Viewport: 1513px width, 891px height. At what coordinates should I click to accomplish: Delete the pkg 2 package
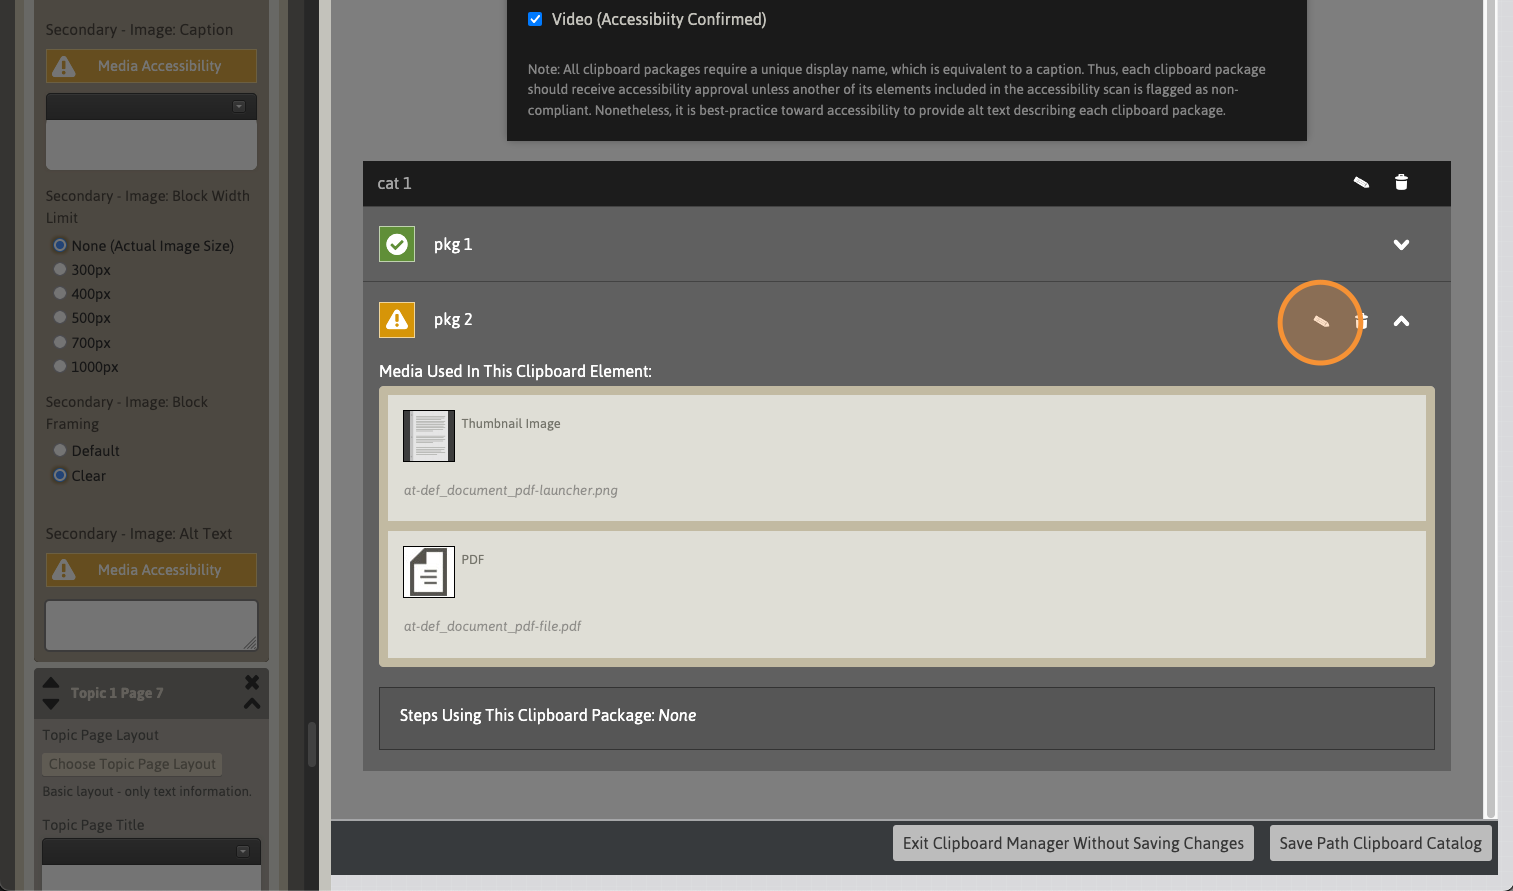tap(1362, 321)
